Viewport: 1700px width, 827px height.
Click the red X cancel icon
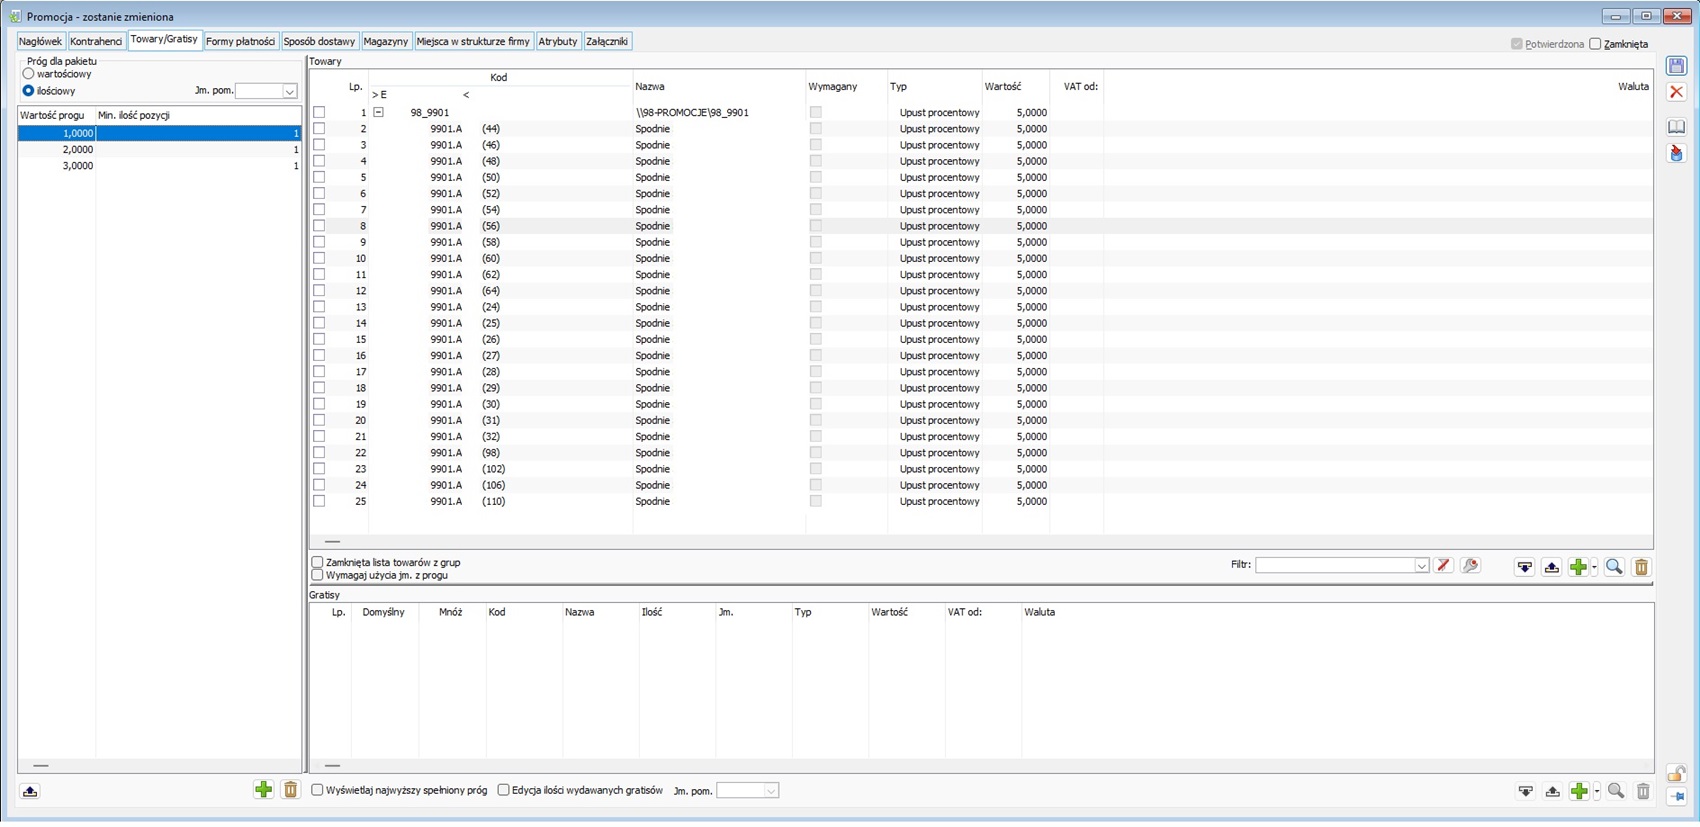1676,92
